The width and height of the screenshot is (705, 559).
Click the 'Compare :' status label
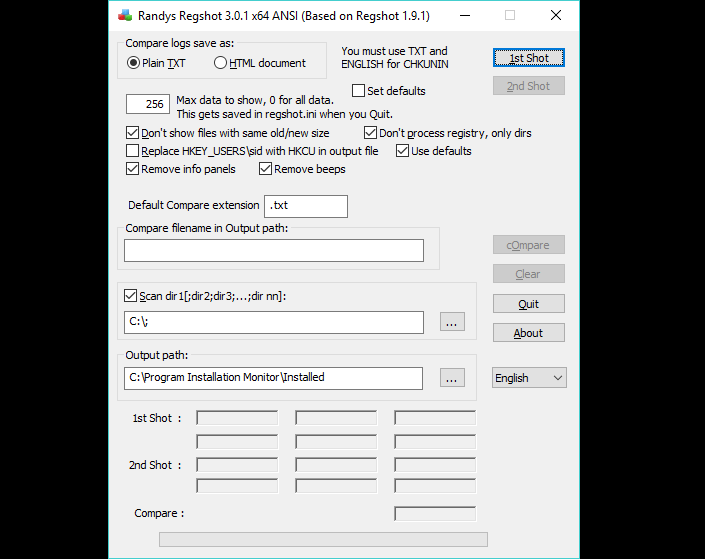159,513
